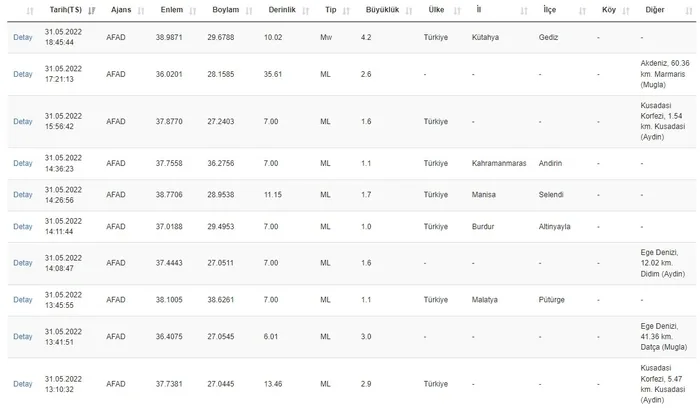The height and width of the screenshot is (408, 700).
Task: Sort by Enlem sort icon
Action: (x=193, y=11)
